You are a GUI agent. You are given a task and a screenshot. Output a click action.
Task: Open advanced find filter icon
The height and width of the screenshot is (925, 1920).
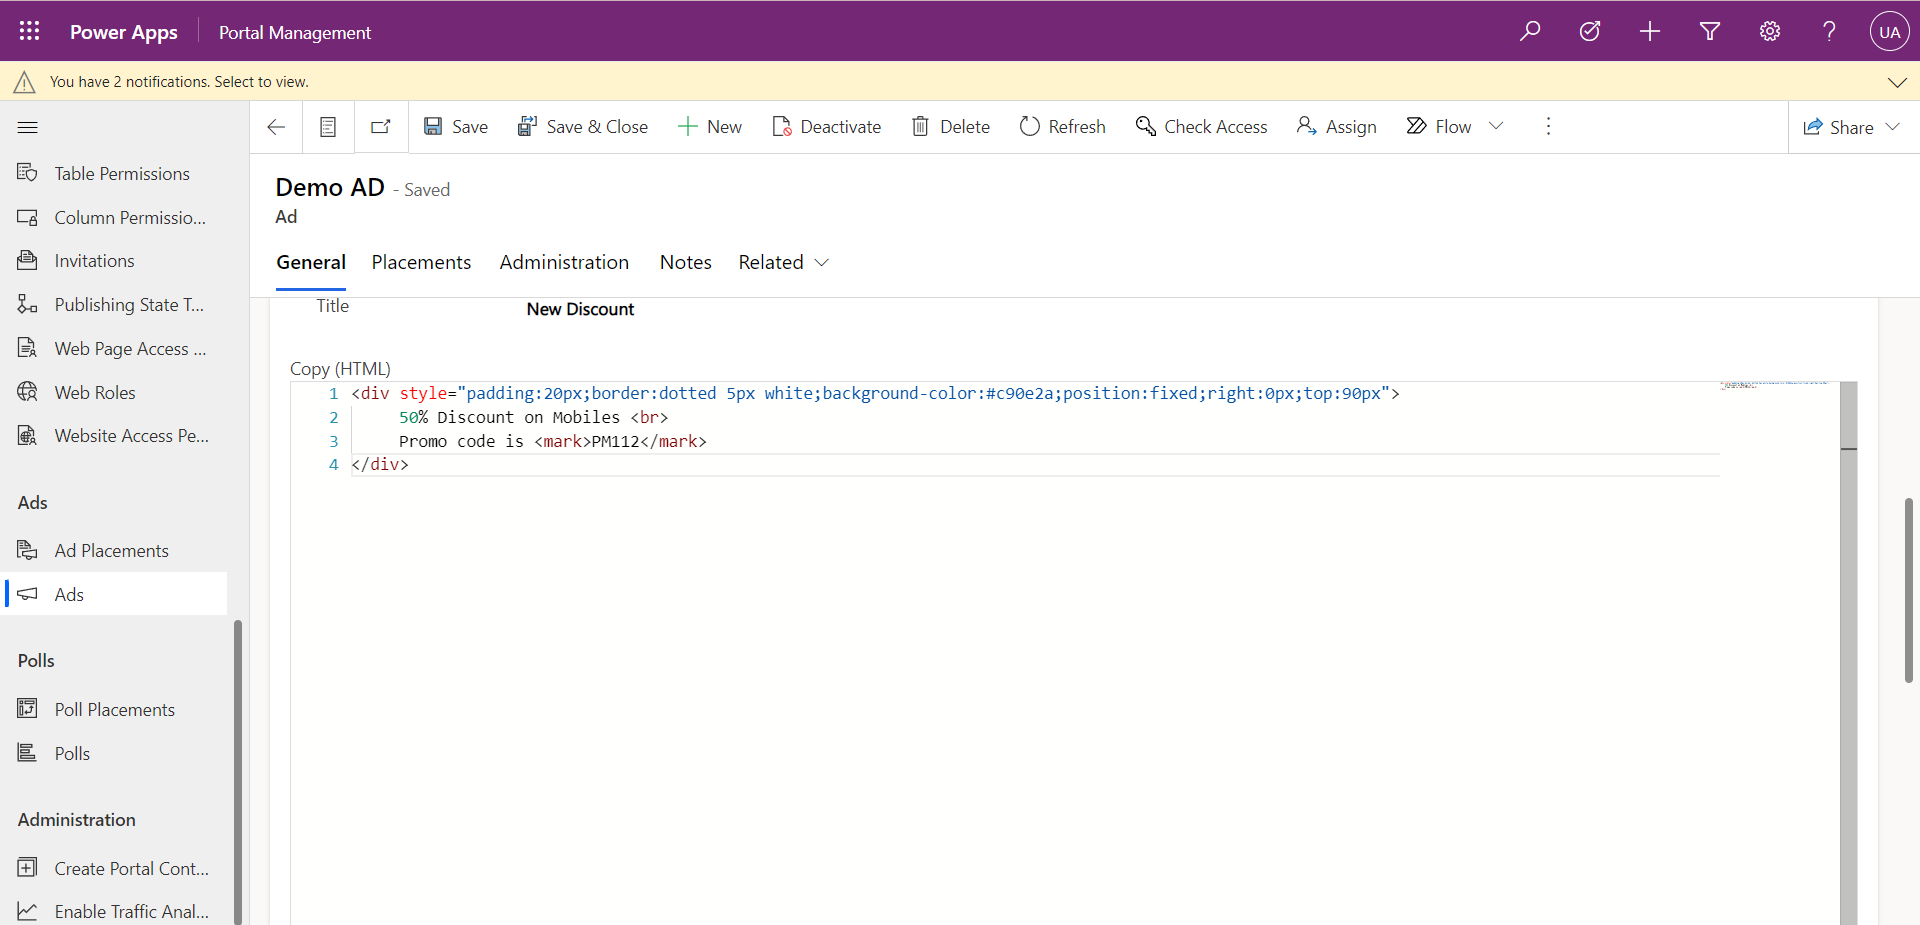[x=1710, y=31]
